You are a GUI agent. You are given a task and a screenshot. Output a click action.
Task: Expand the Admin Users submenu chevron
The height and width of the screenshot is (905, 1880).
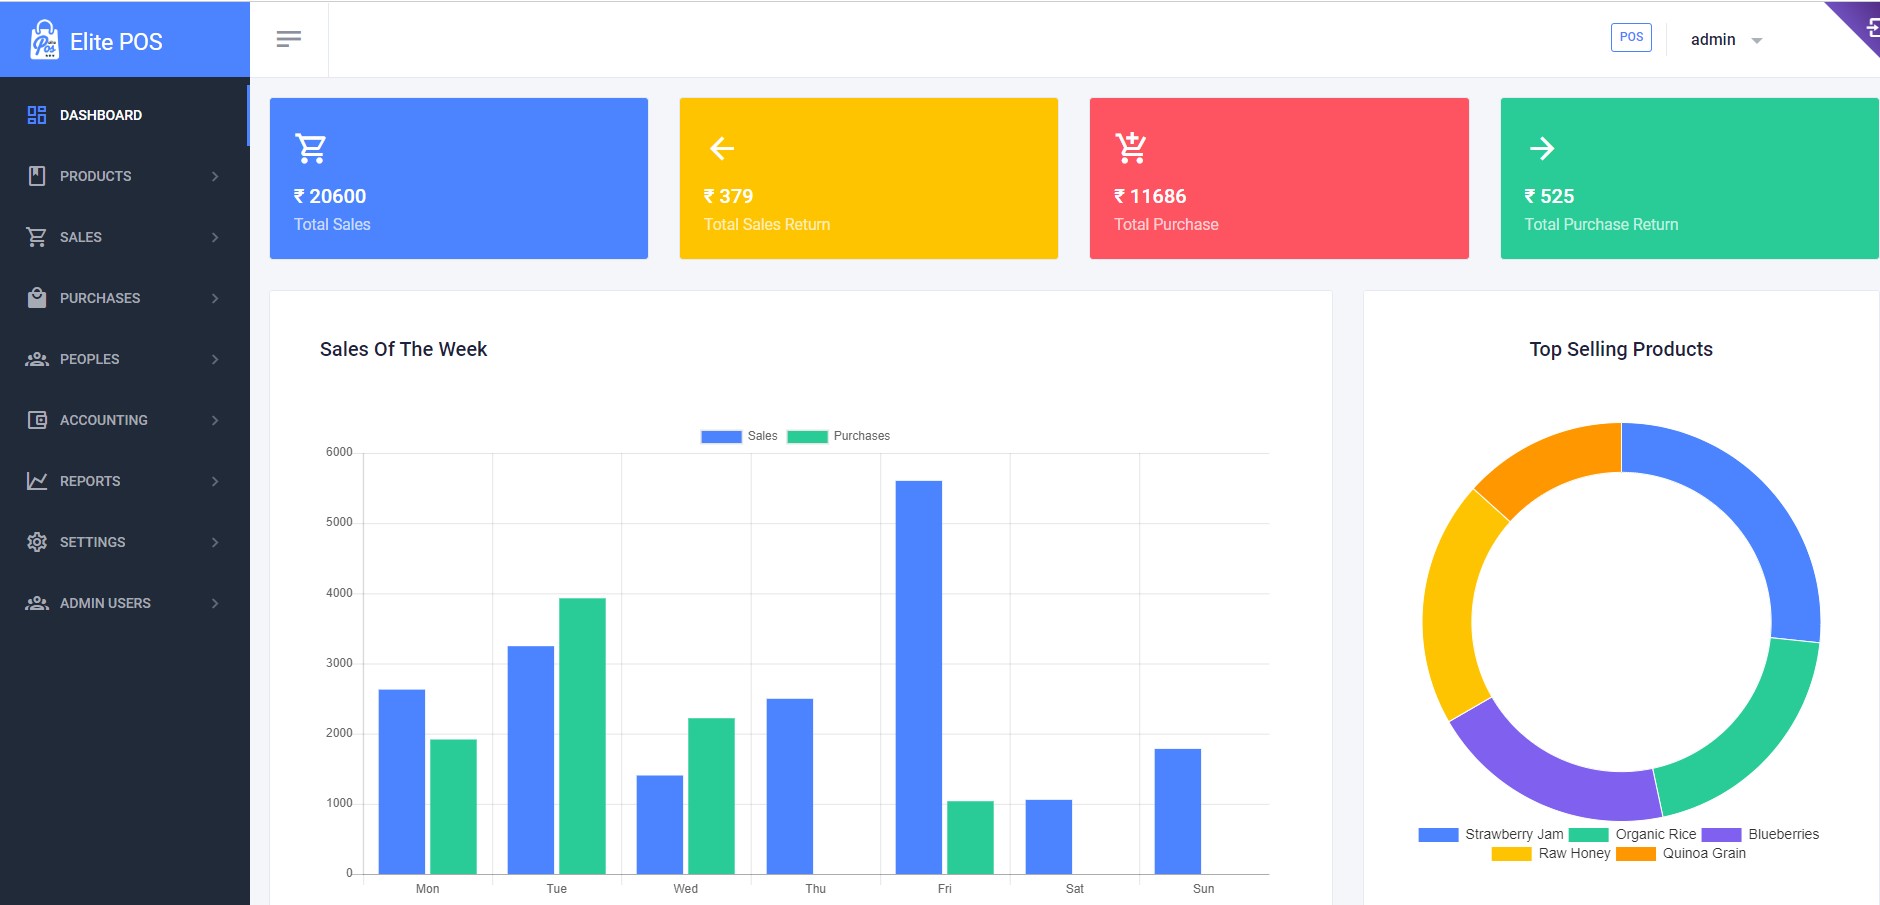[215, 603]
